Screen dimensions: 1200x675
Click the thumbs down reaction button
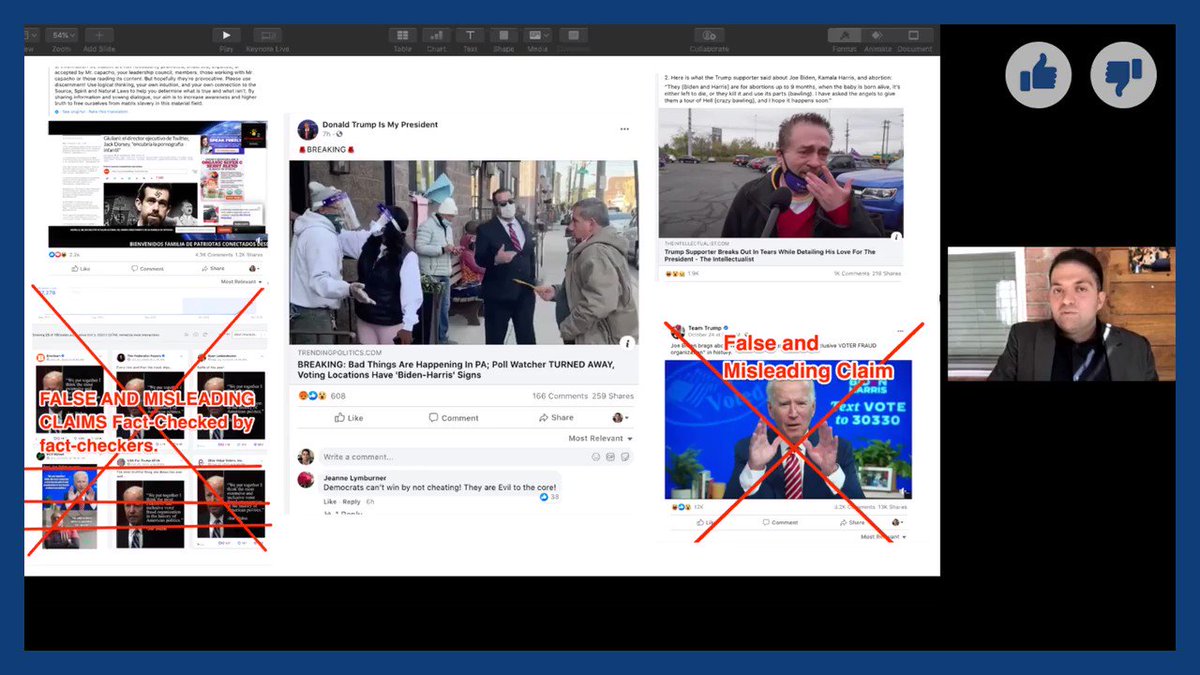(x=1123, y=75)
